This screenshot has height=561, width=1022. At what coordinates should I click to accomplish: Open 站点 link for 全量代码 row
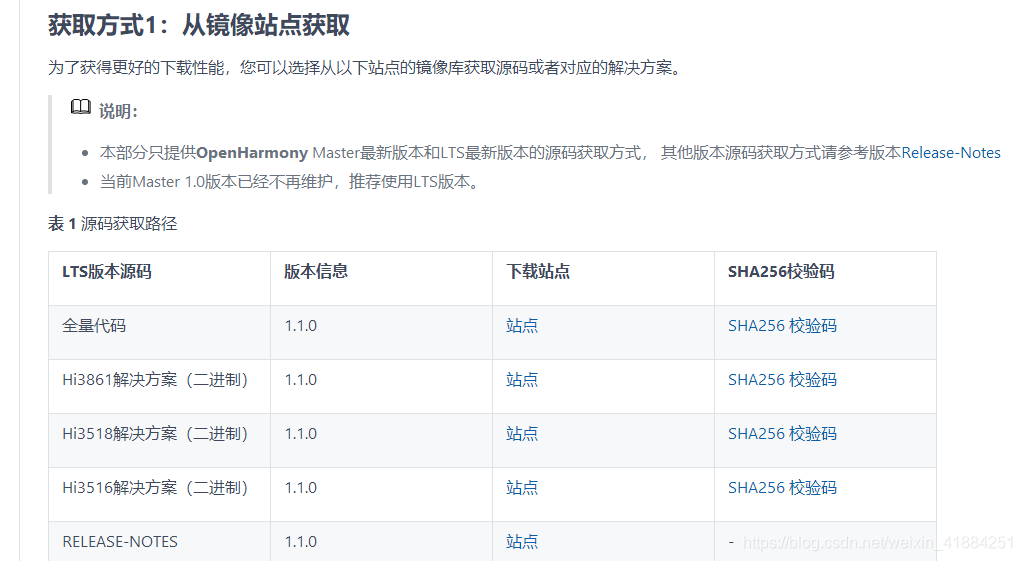tap(522, 326)
